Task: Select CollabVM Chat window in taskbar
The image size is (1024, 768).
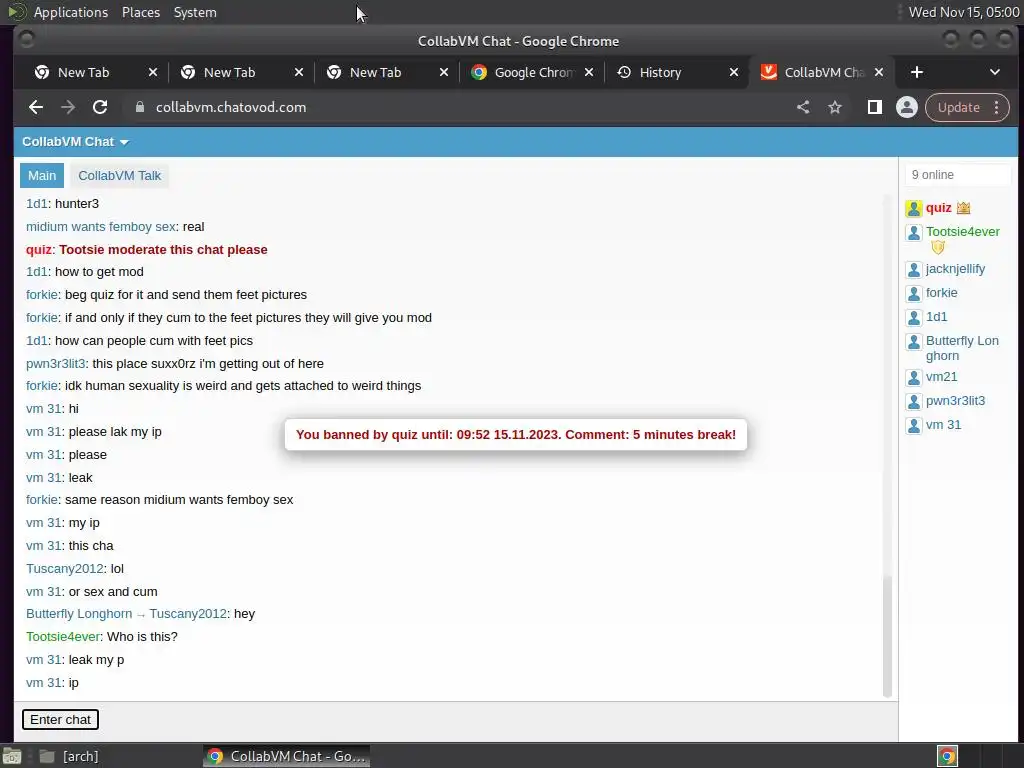Action: [286, 756]
